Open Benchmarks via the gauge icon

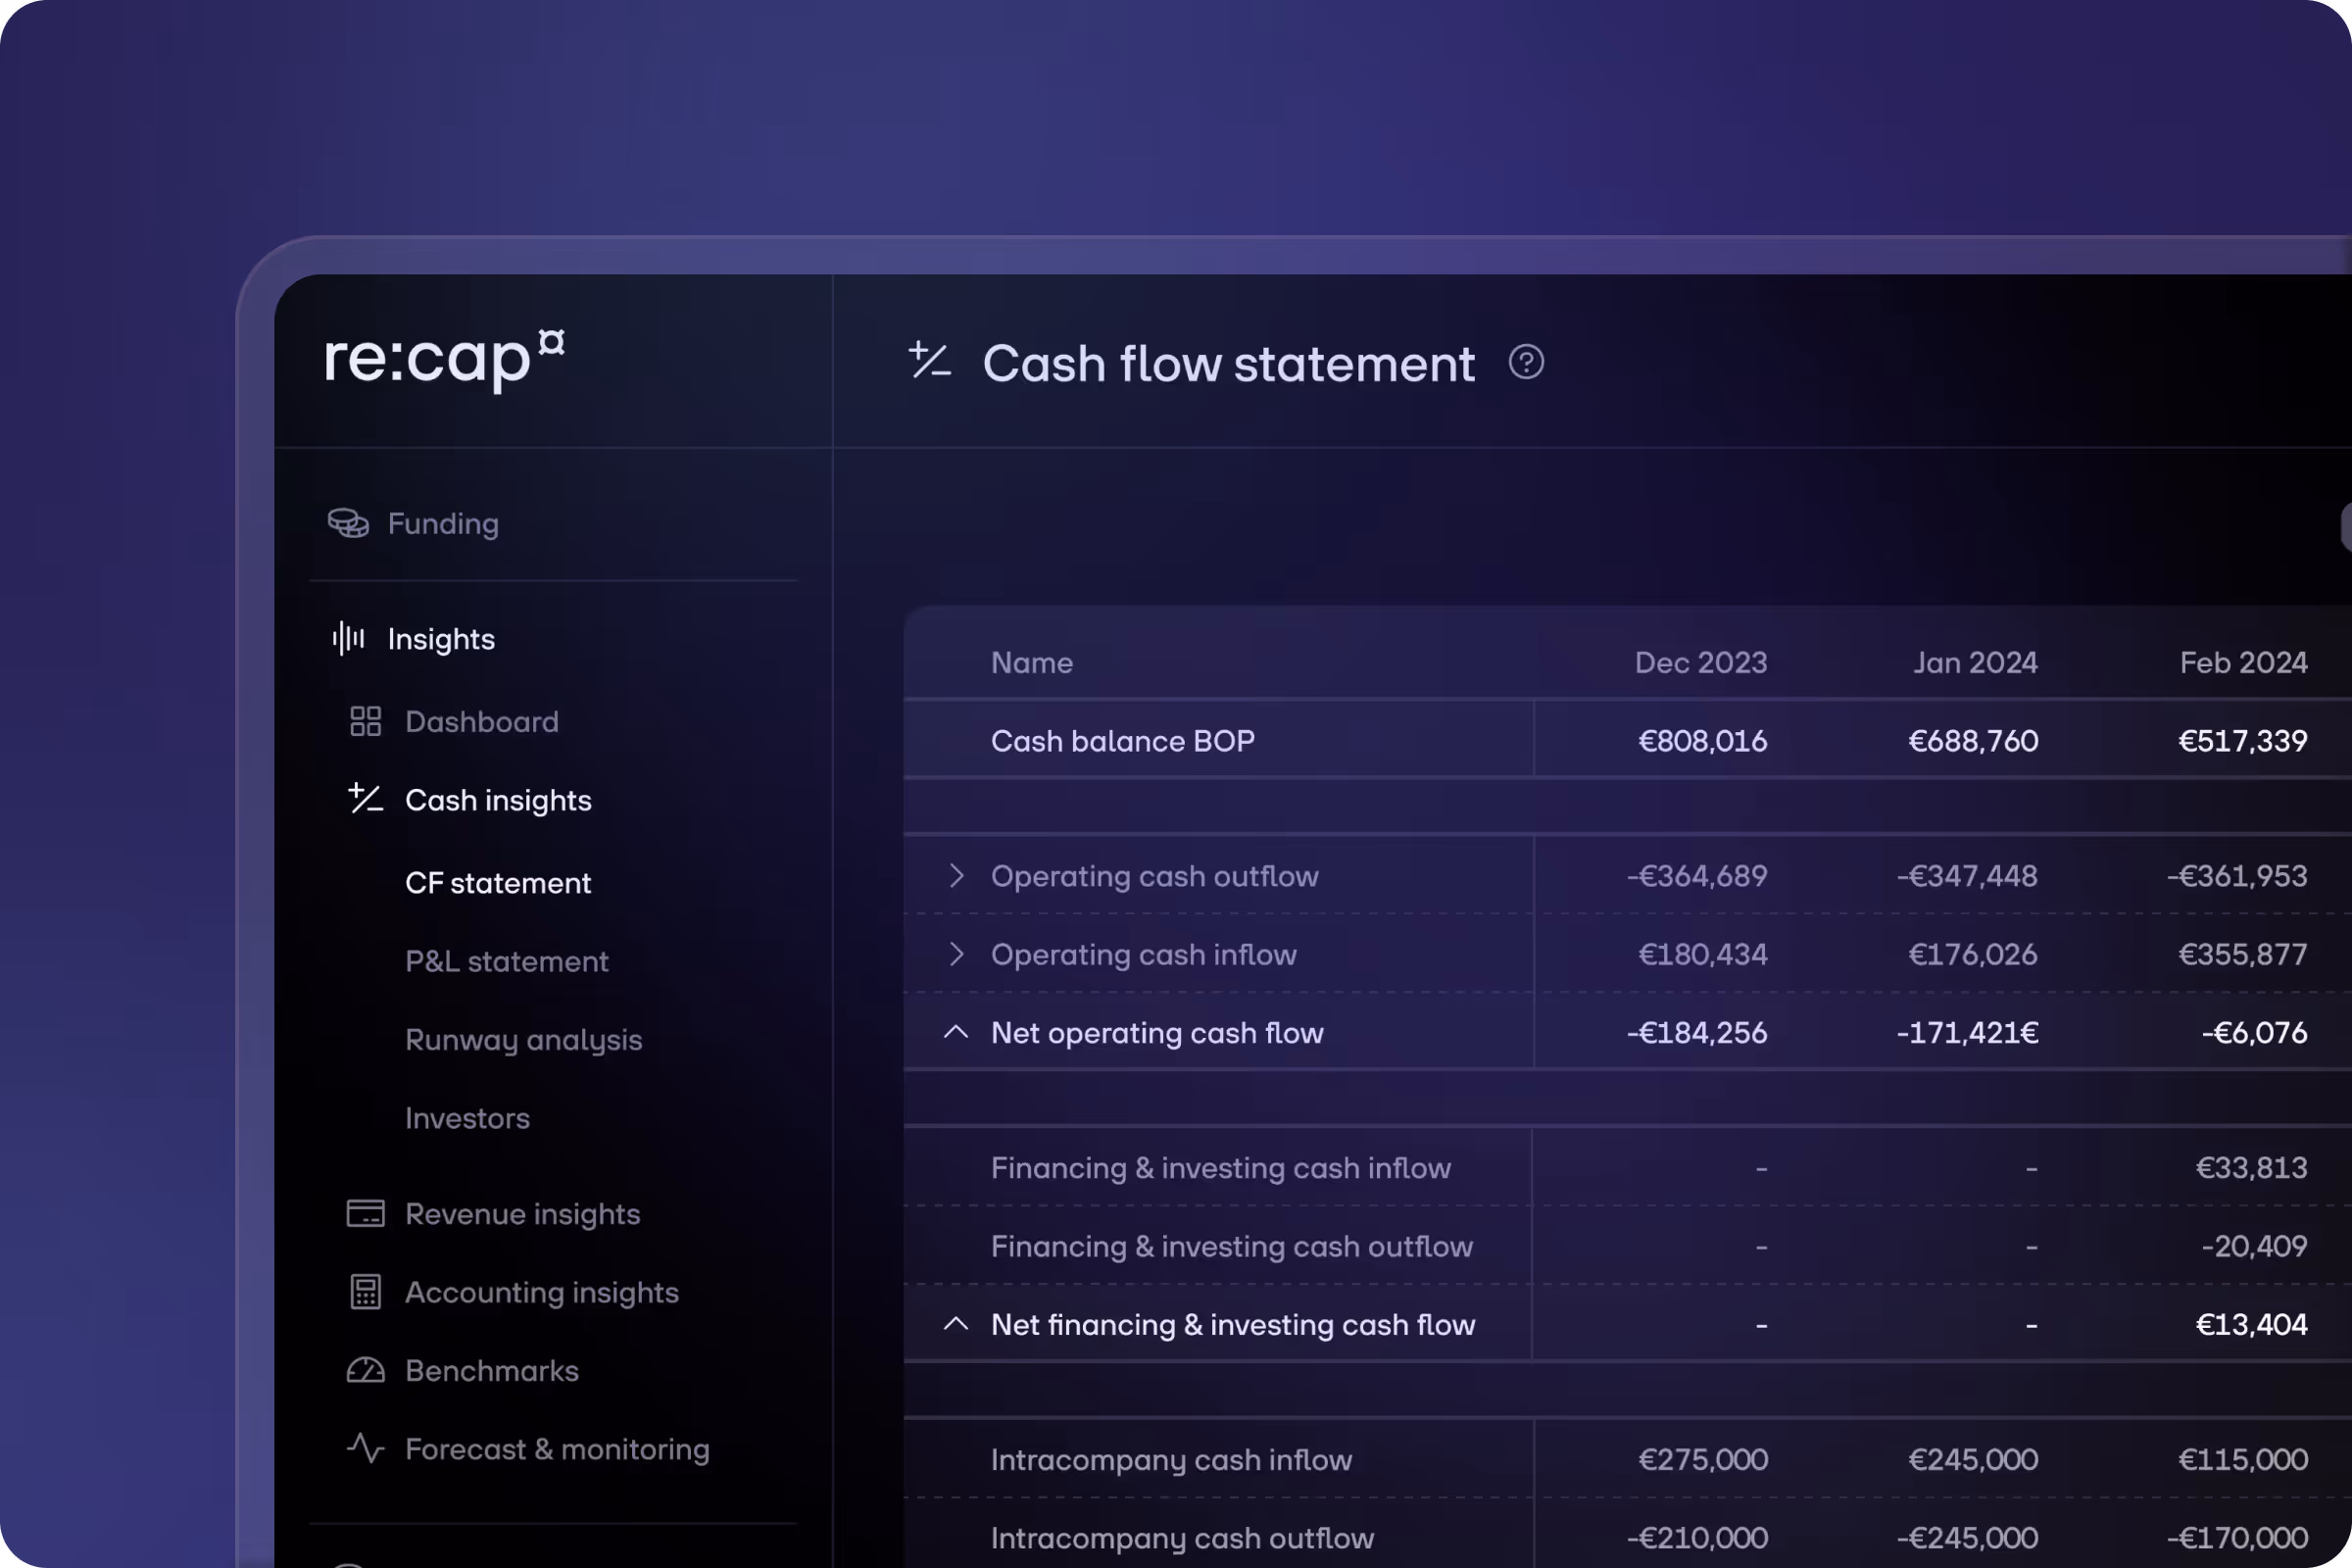367,1371
